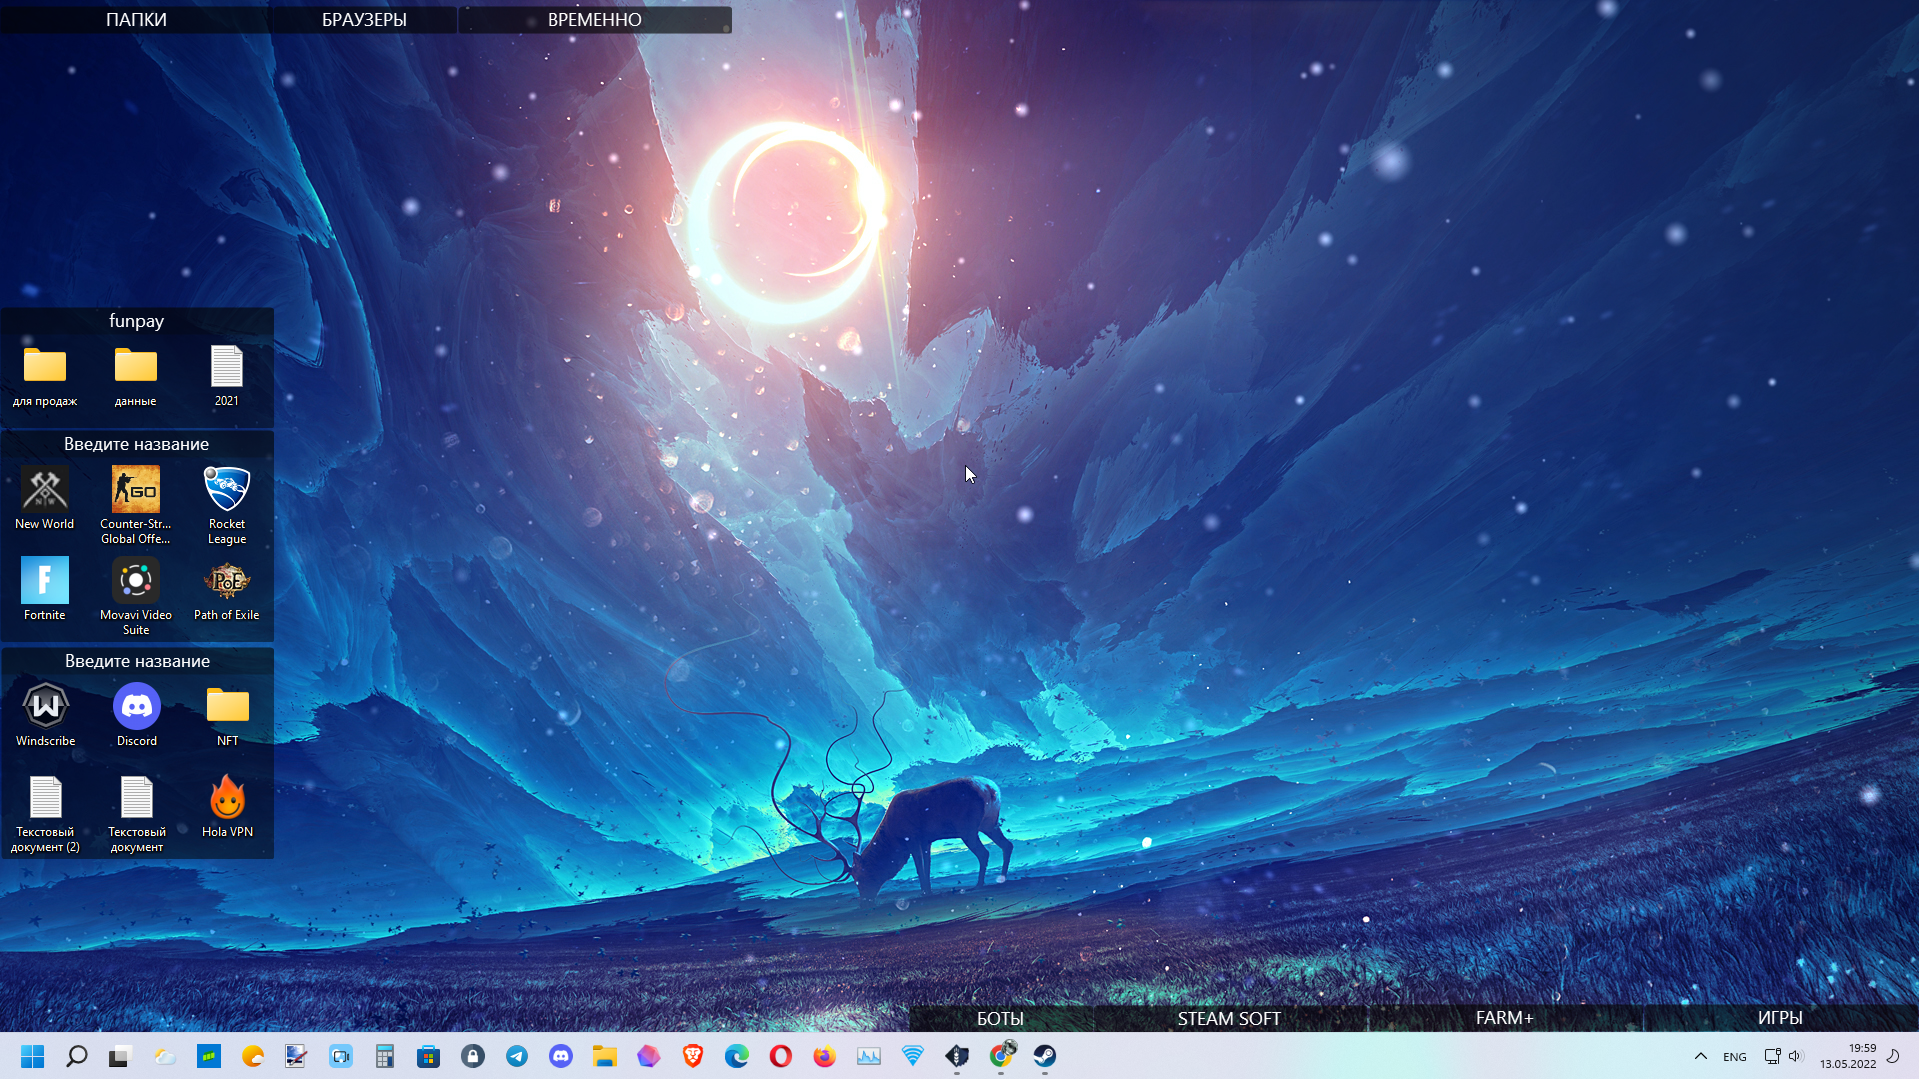The image size is (1919, 1079).
Task: Select the NFT folder icon
Action: click(228, 716)
